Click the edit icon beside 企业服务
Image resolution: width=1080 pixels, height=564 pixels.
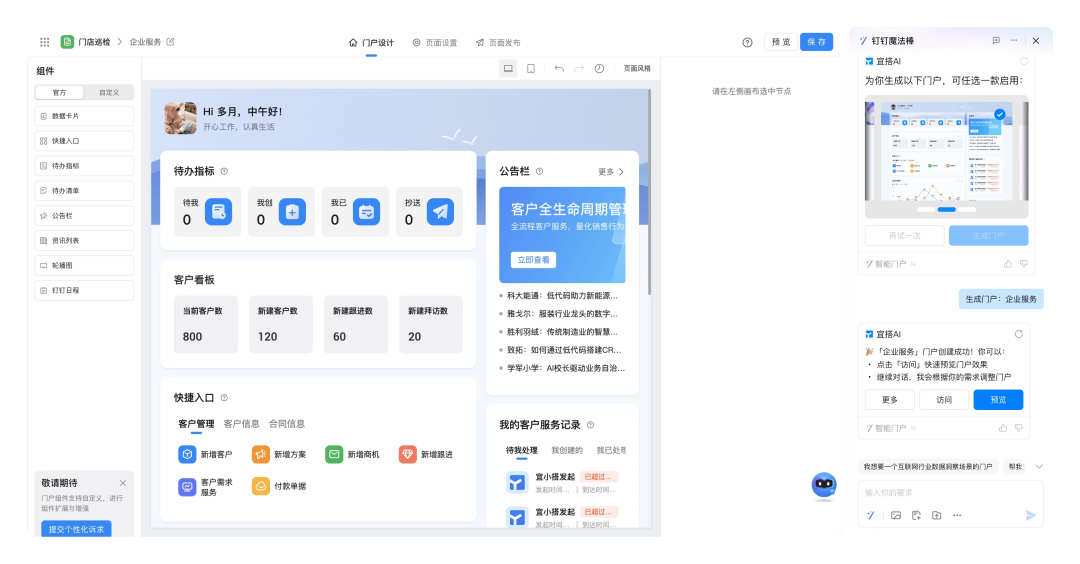pos(170,42)
